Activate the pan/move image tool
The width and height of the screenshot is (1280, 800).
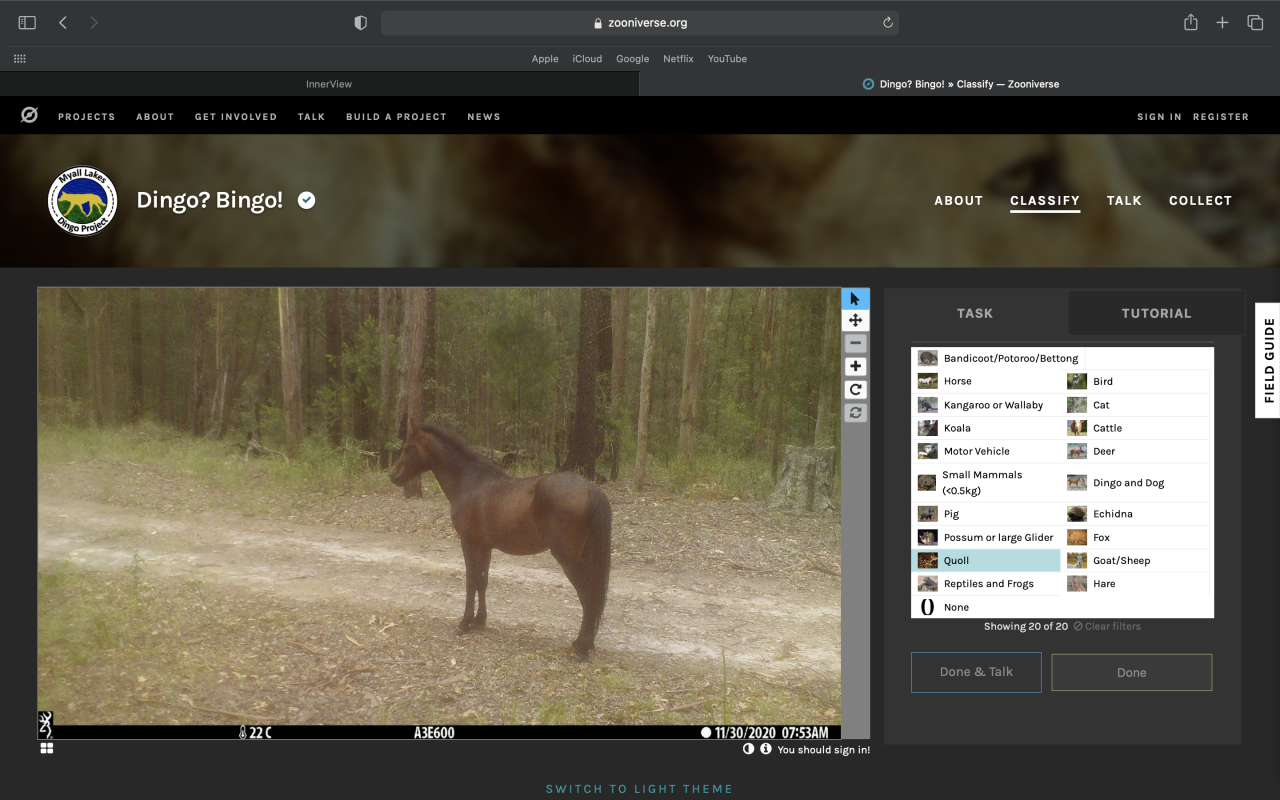pos(855,321)
